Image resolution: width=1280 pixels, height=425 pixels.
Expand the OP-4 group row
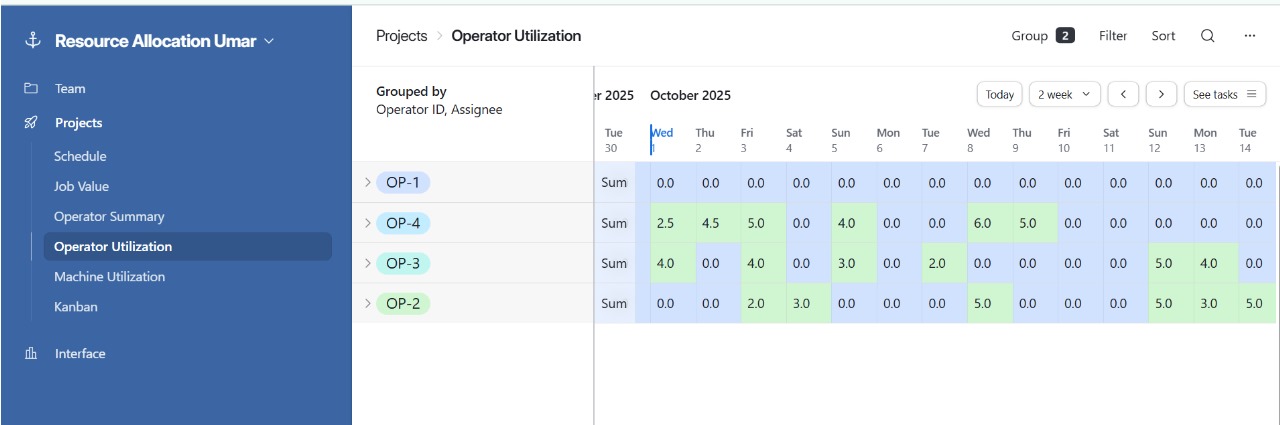click(367, 223)
